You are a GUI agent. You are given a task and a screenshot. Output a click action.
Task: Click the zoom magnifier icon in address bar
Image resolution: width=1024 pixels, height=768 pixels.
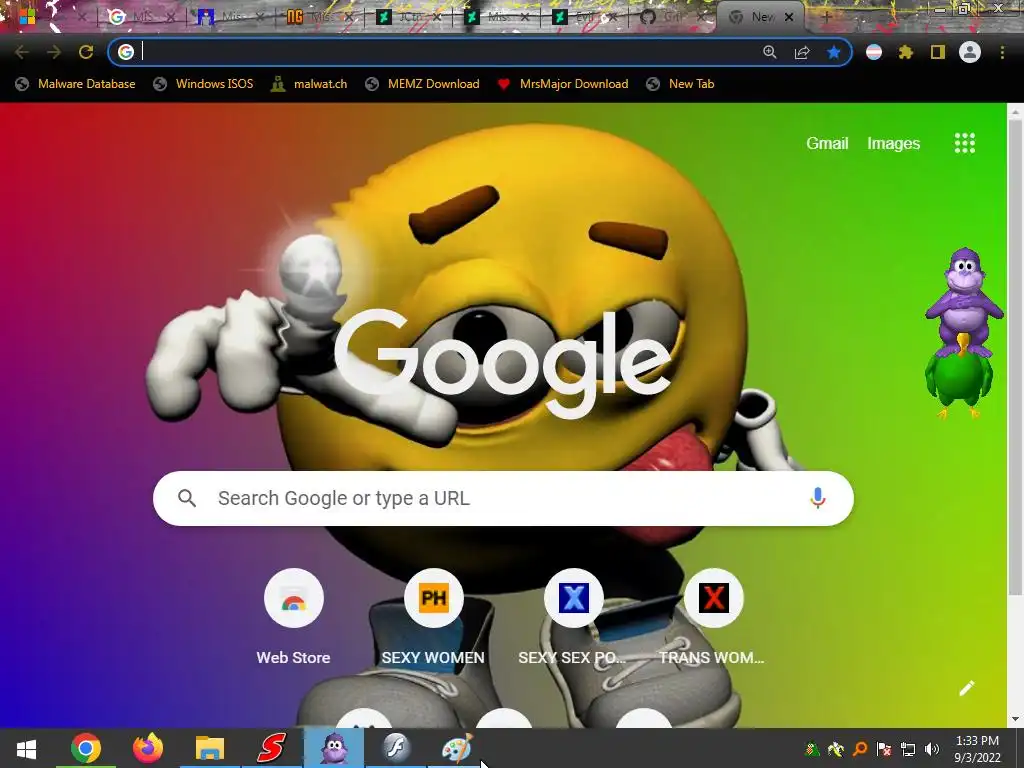tap(770, 52)
